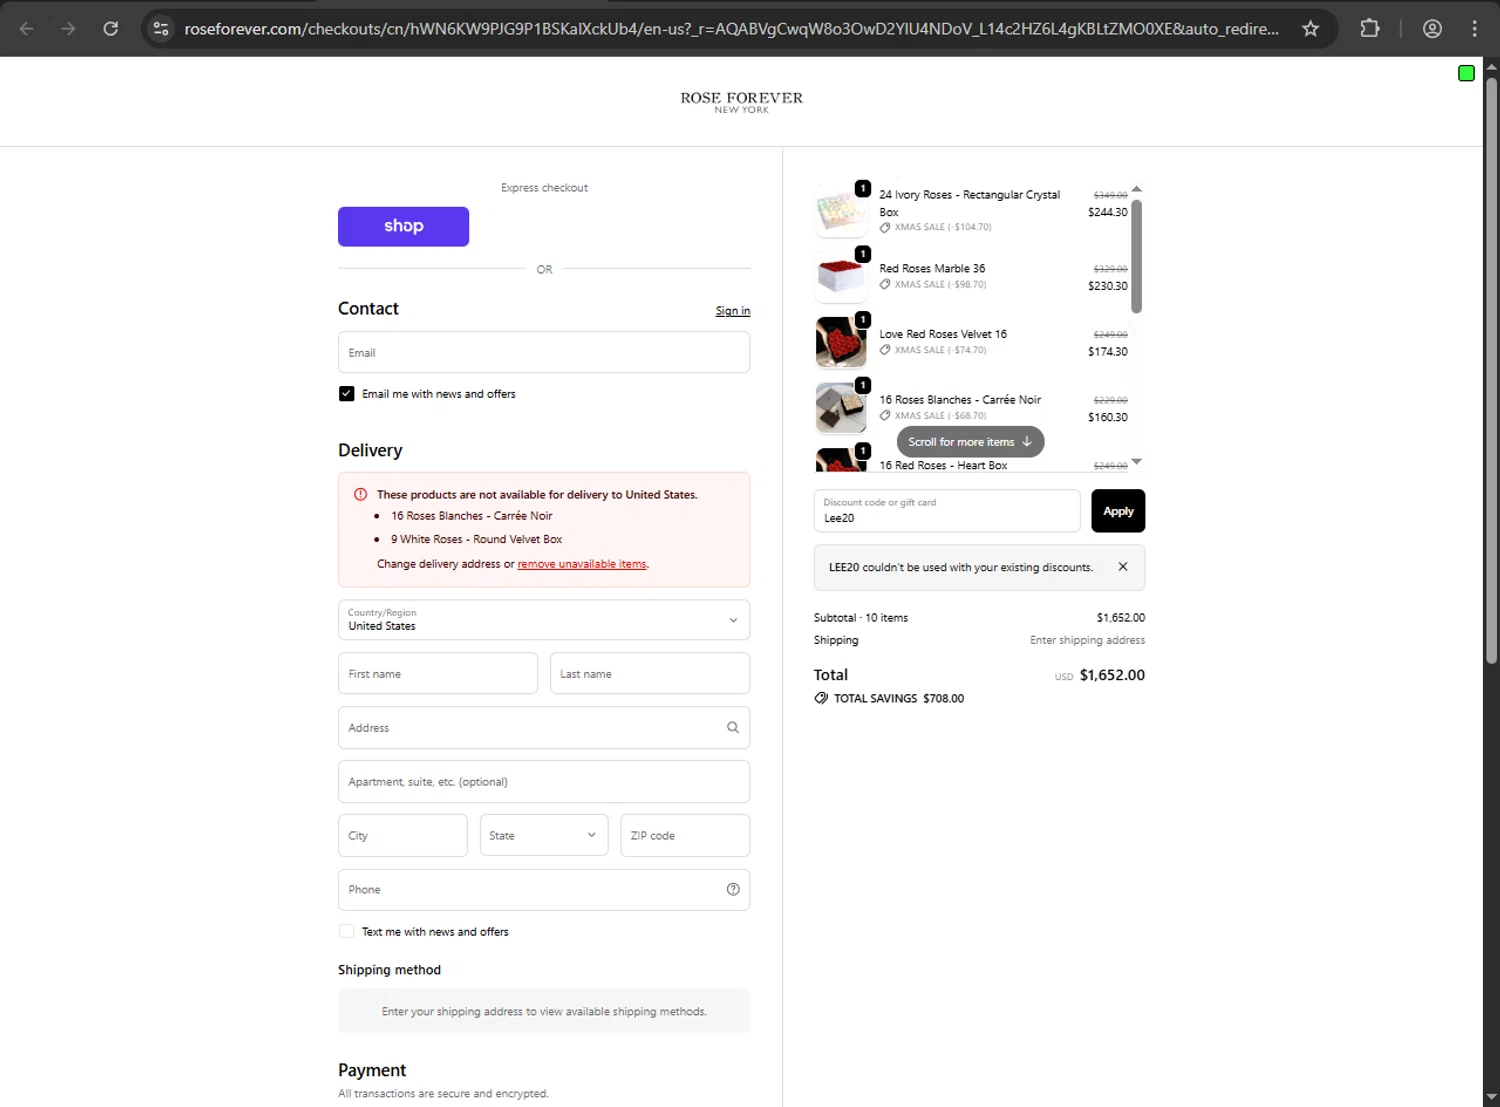
Task: Open the Country/Region dropdown
Action: pyautogui.click(x=544, y=620)
